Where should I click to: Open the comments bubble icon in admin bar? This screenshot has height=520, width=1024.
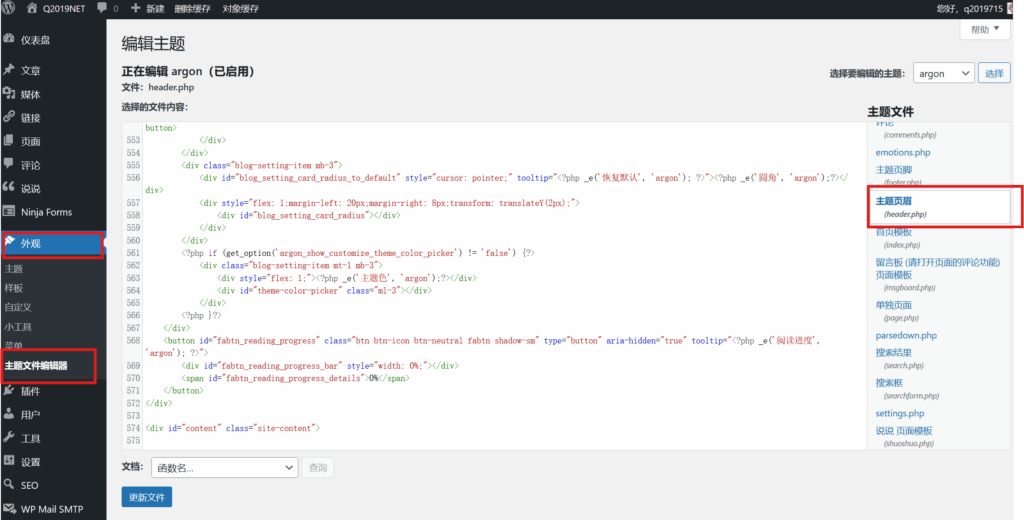tap(103, 8)
